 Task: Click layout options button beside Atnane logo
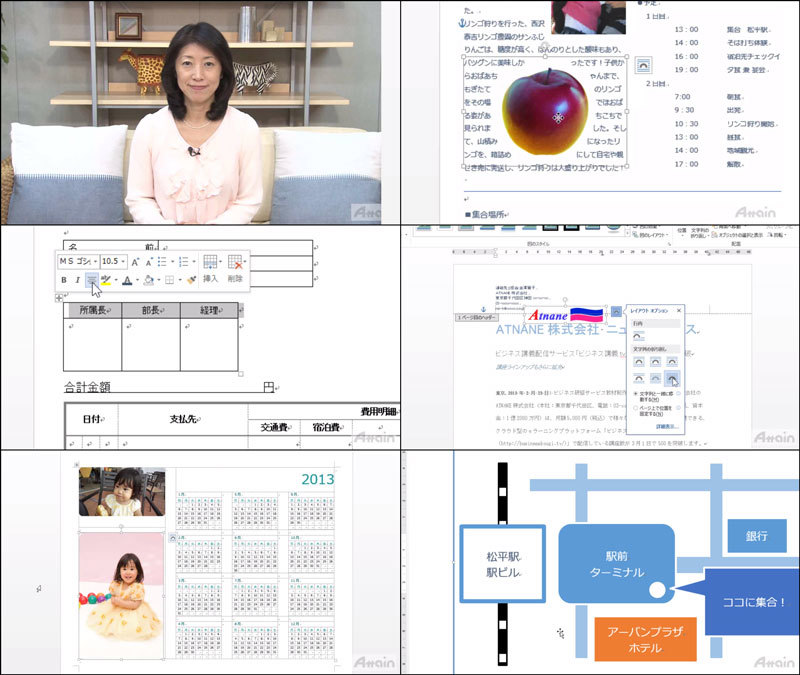616,311
